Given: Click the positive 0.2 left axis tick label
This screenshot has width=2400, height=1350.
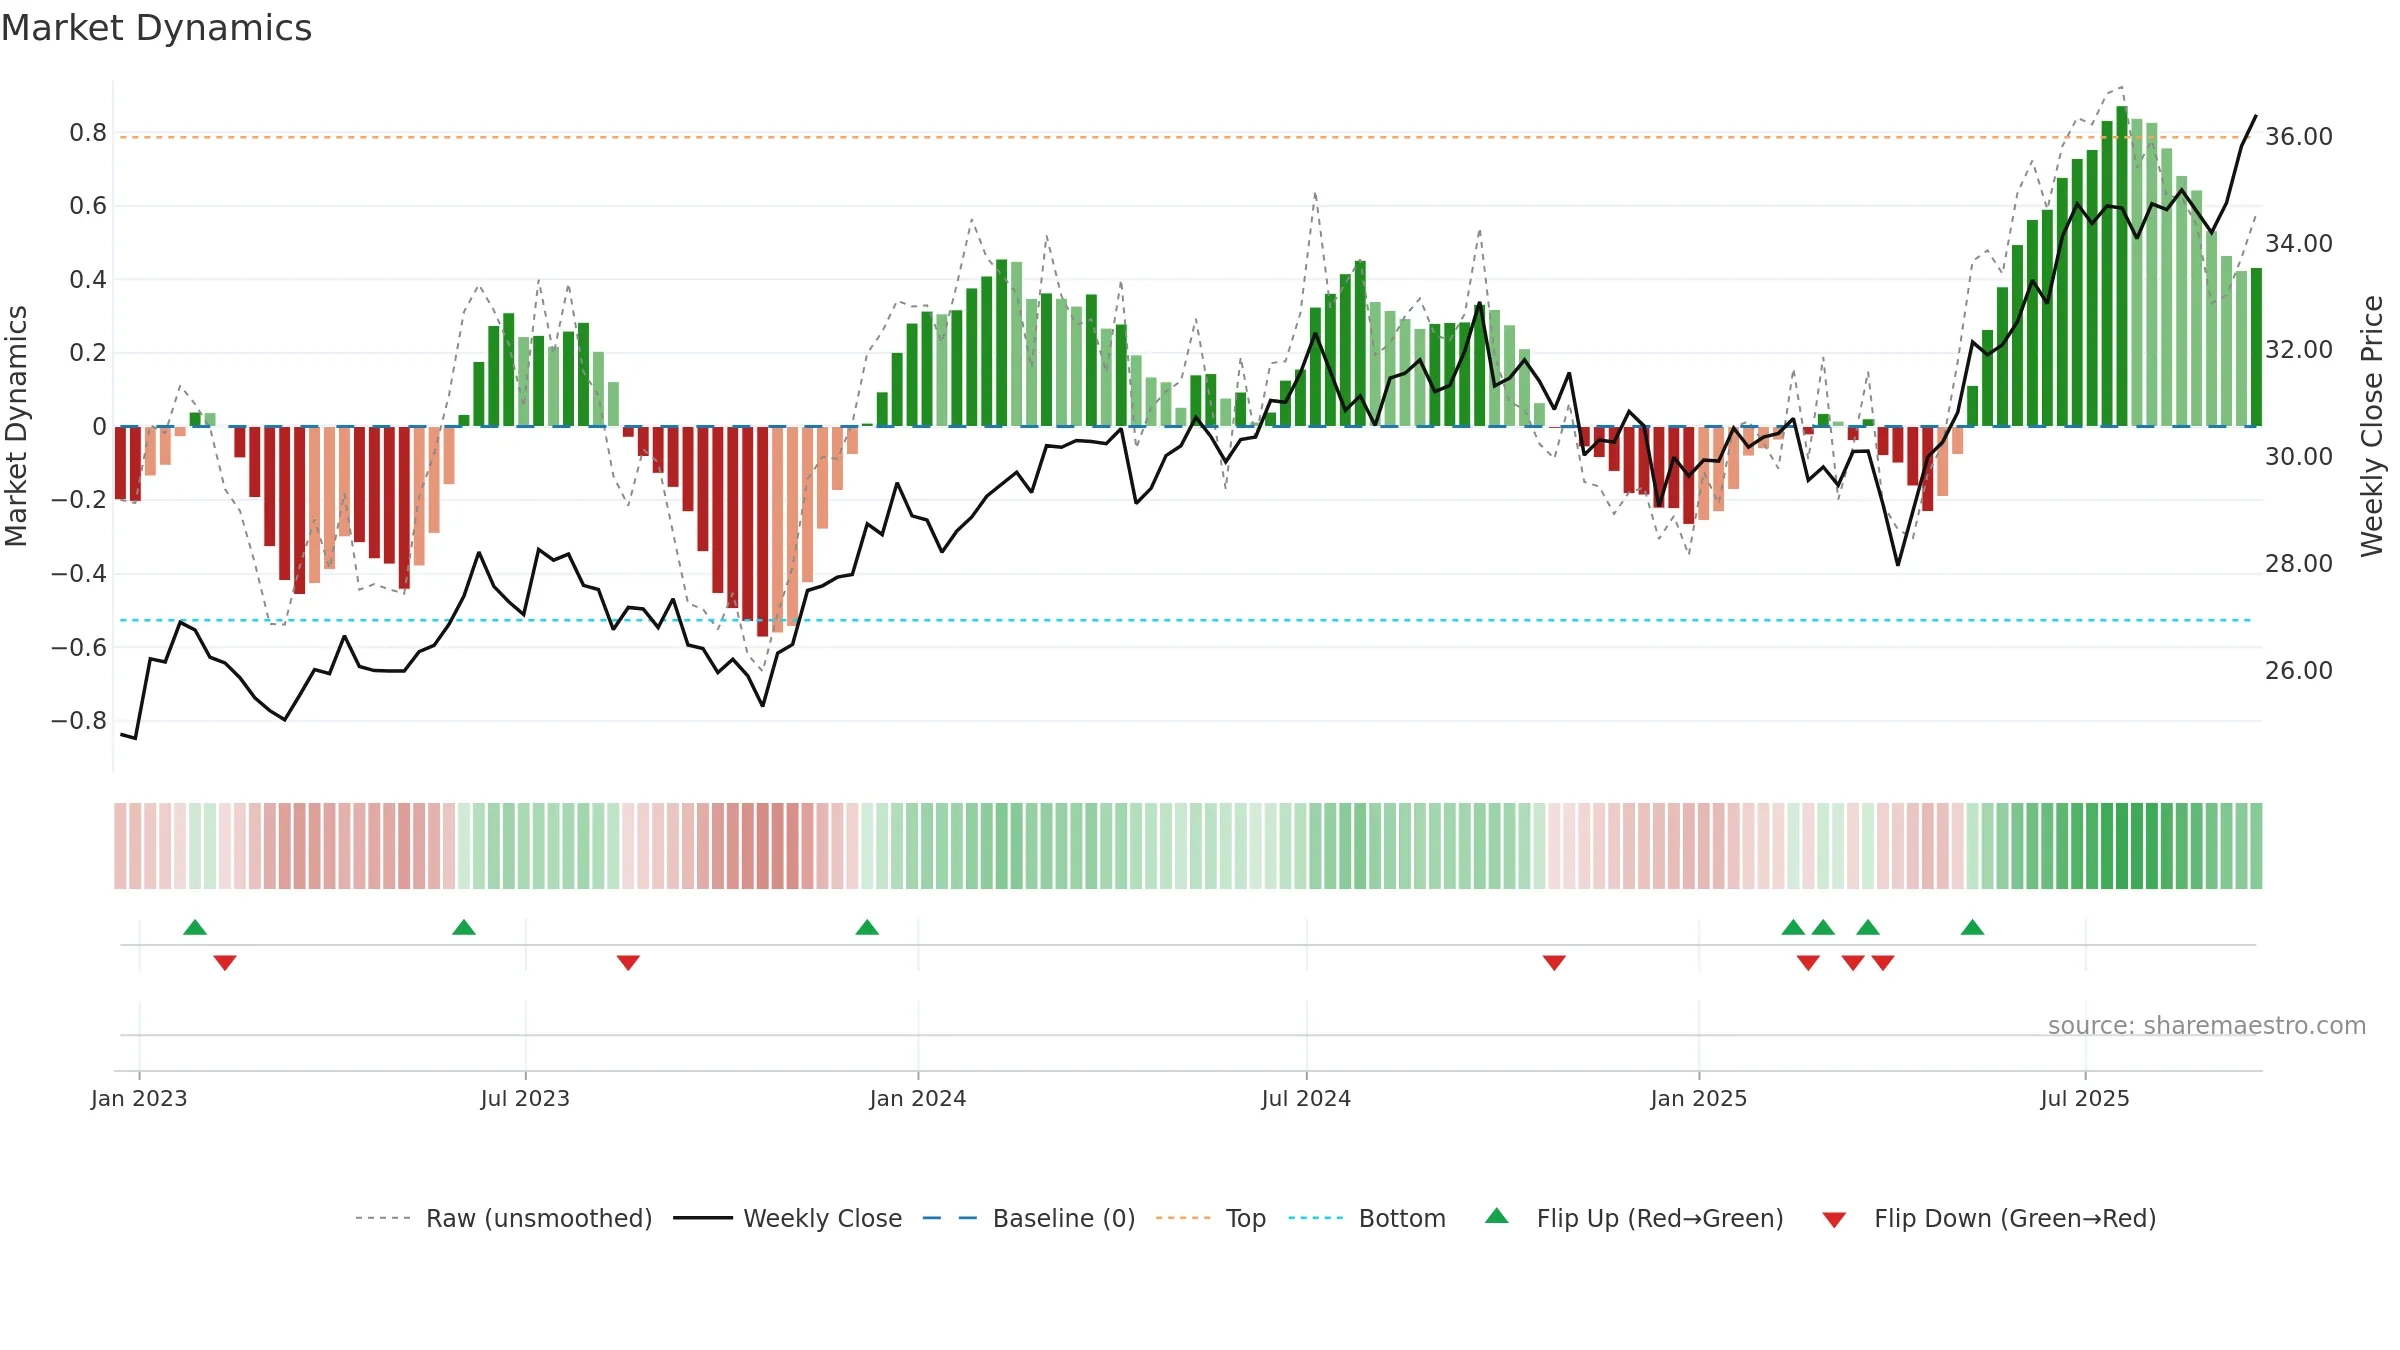Looking at the screenshot, I should (x=88, y=353).
